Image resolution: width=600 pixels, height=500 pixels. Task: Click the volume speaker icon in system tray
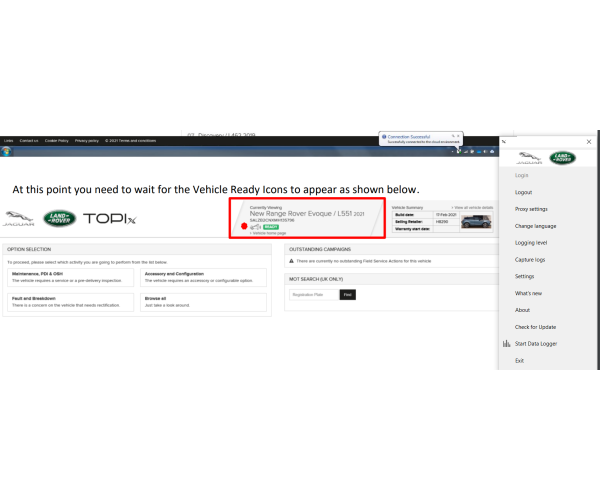485,152
